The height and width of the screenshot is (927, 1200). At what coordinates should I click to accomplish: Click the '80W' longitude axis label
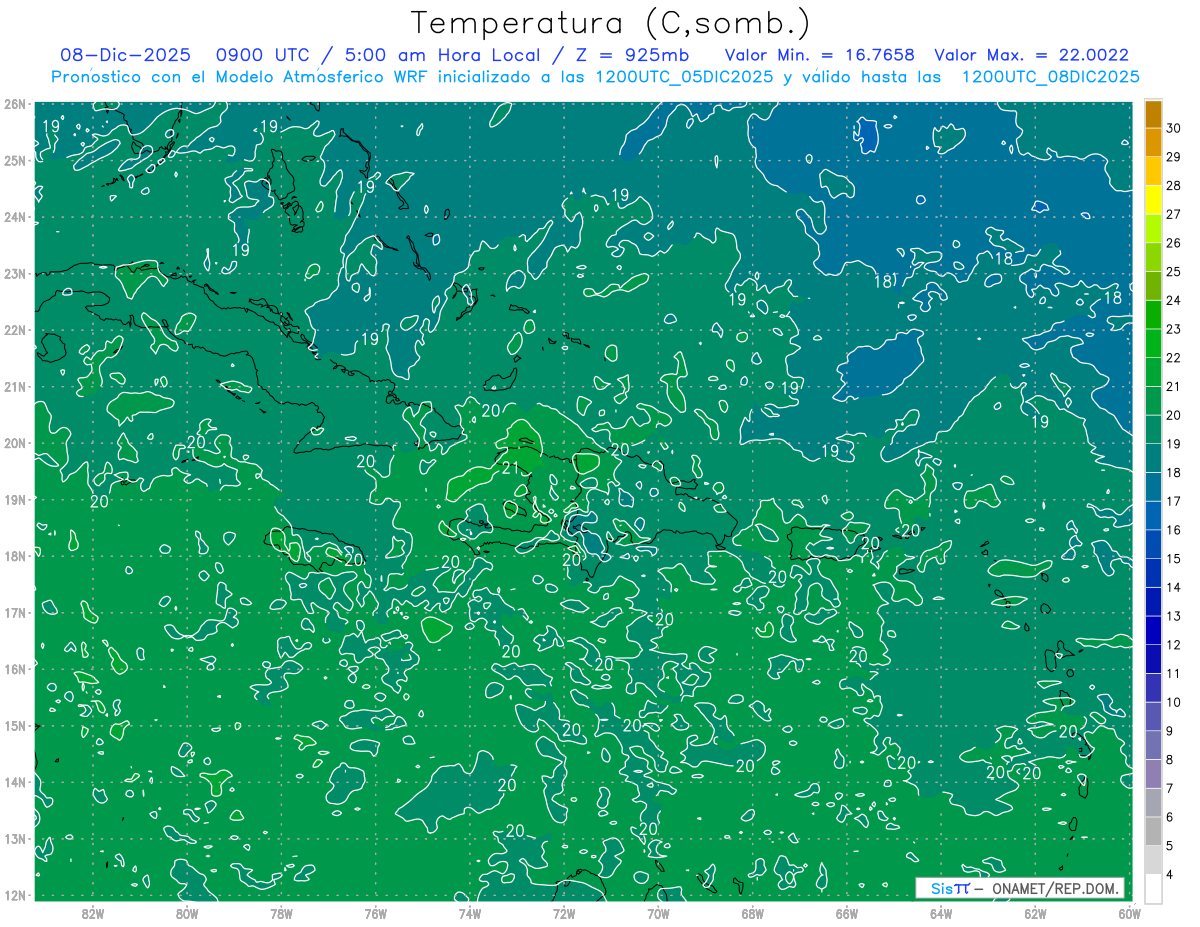pyautogui.click(x=186, y=913)
